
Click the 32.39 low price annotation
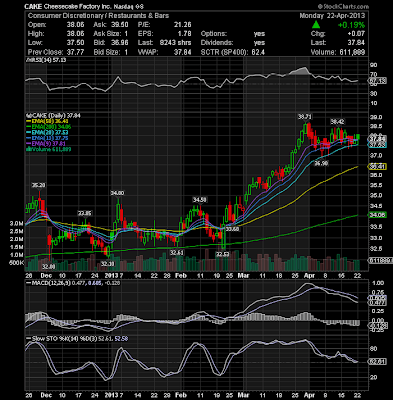(108, 264)
